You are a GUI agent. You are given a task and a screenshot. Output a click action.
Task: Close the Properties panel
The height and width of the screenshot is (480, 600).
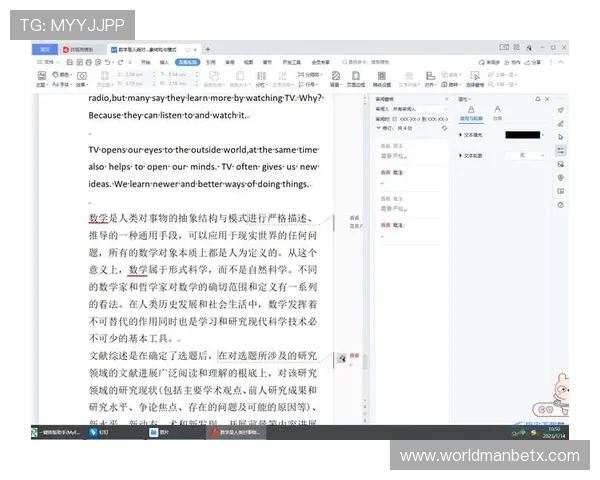[x=547, y=99]
